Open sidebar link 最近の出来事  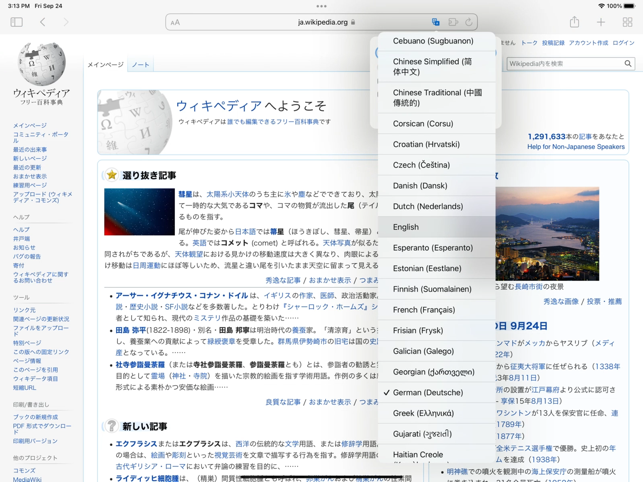30,149
